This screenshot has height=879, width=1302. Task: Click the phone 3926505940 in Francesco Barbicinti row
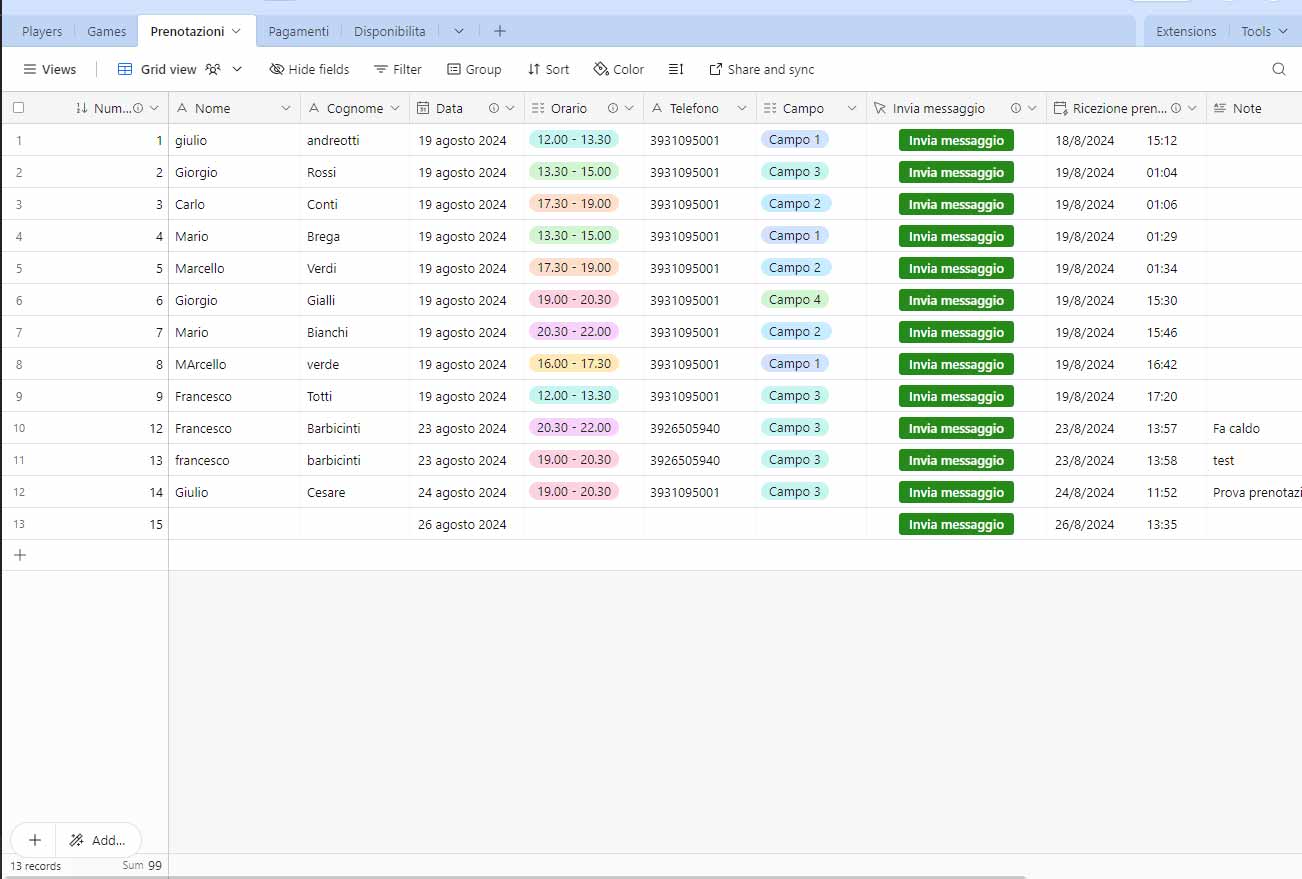click(x=700, y=428)
